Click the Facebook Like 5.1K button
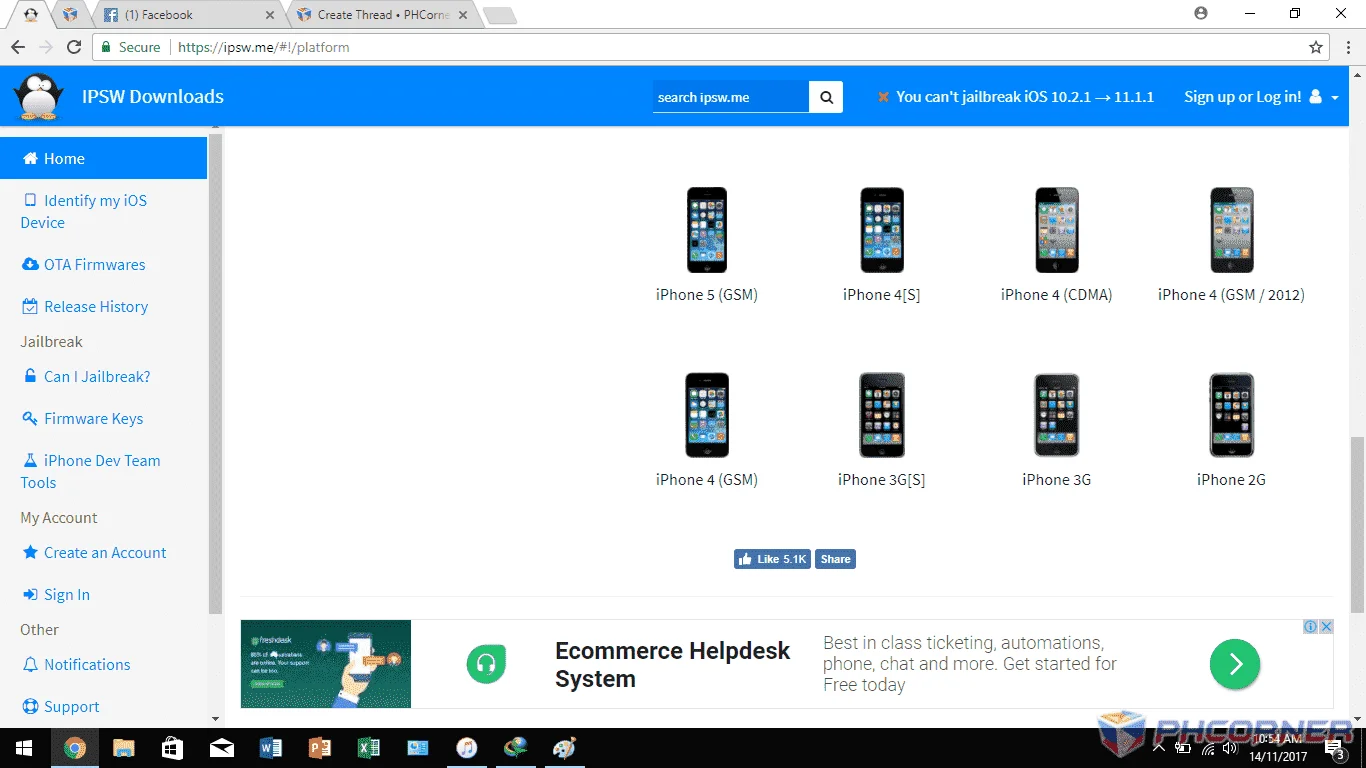Viewport: 1366px width, 768px height. coord(772,559)
